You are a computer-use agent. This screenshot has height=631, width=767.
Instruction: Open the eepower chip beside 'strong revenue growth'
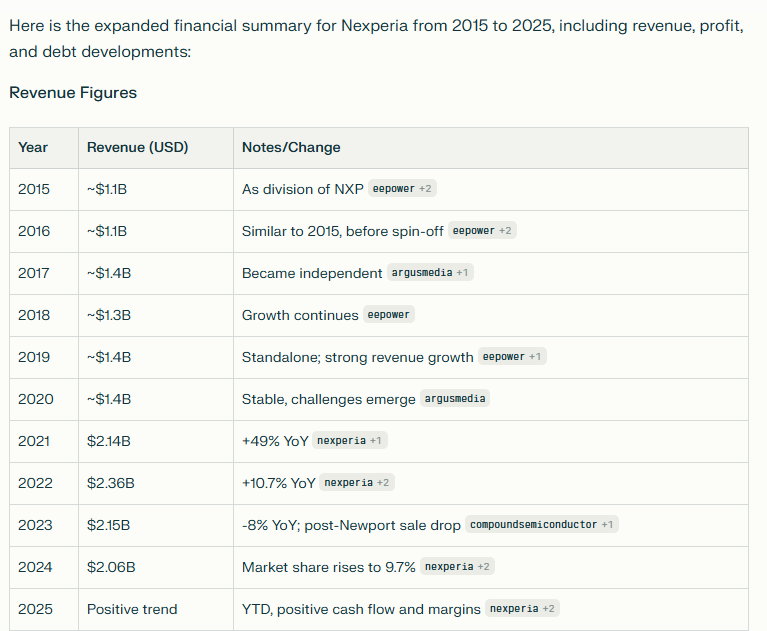(512, 357)
